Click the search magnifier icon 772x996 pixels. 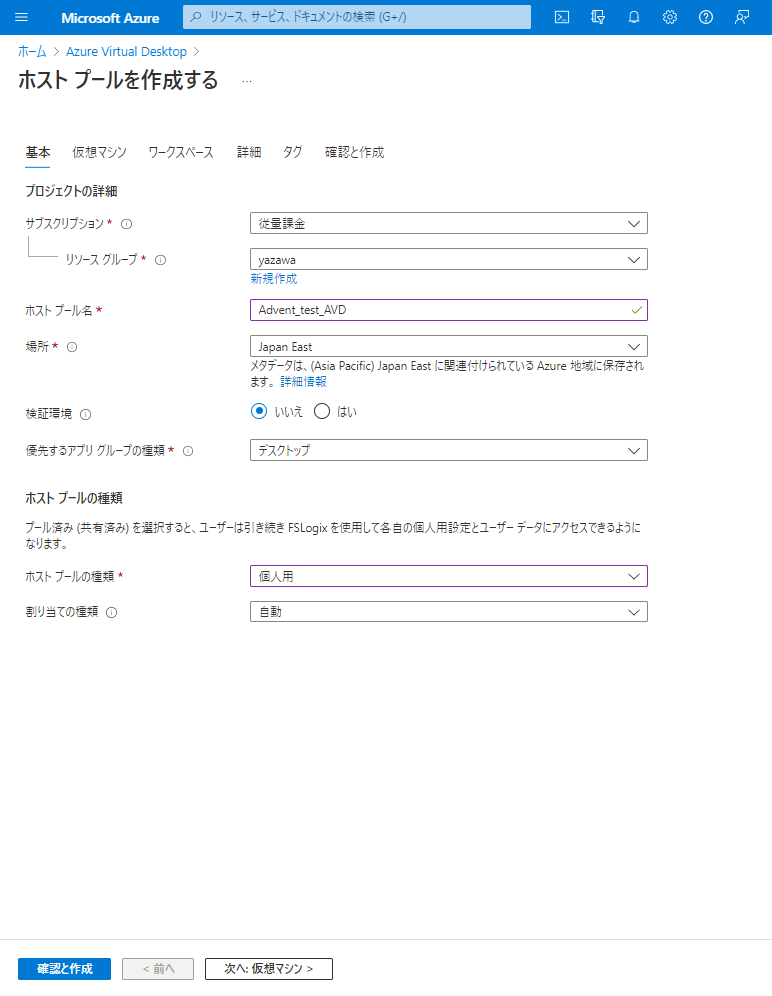pyautogui.click(x=196, y=17)
